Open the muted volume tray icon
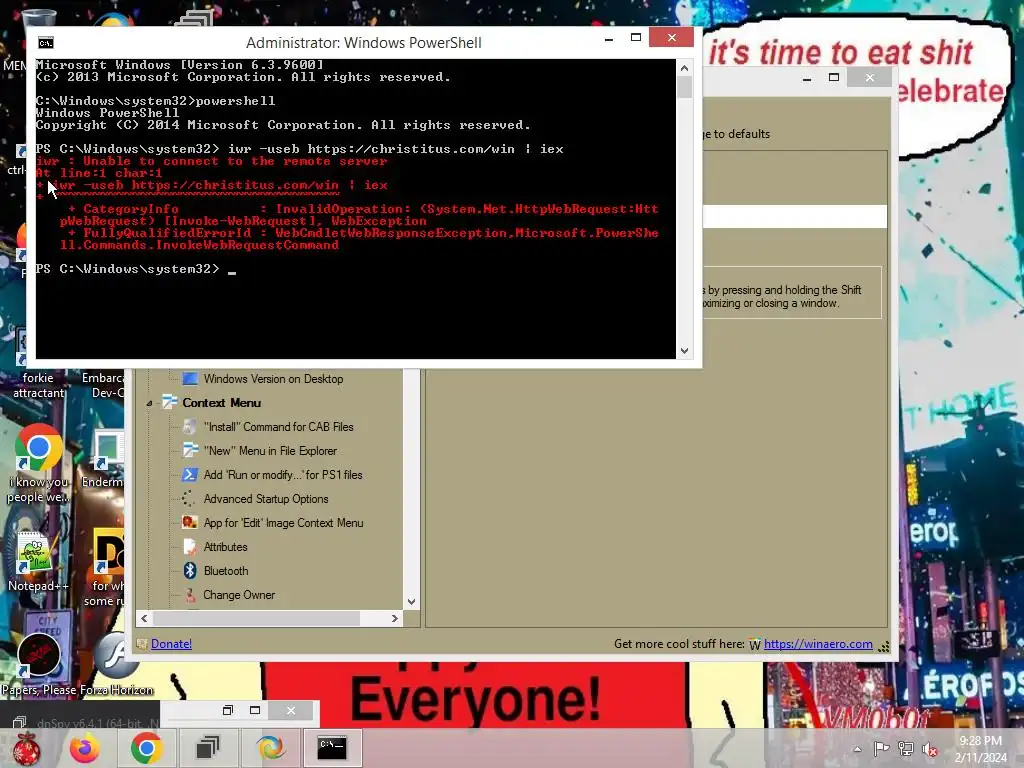The image size is (1024, 768). click(931, 750)
